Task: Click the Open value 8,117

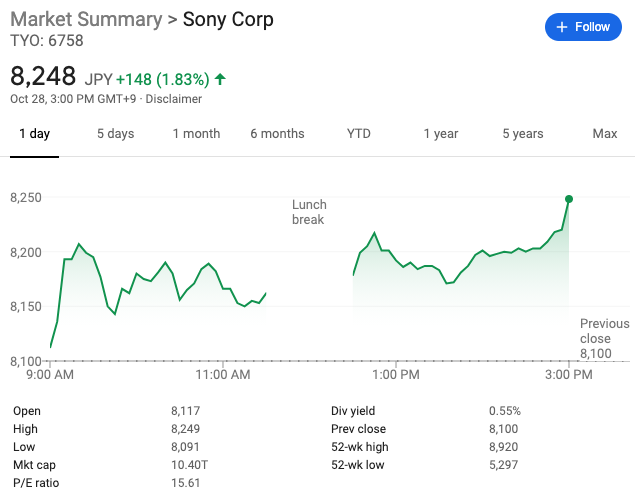Action: tap(185, 411)
